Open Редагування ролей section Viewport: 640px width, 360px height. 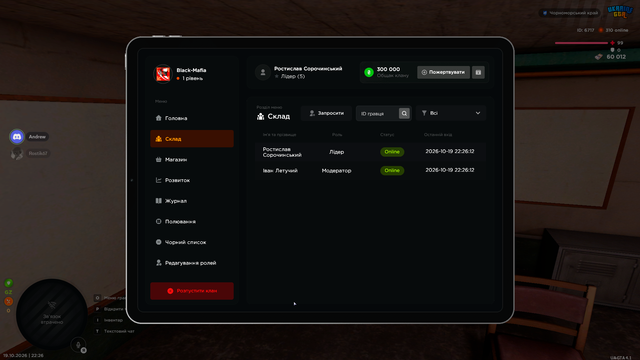click(x=192, y=263)
